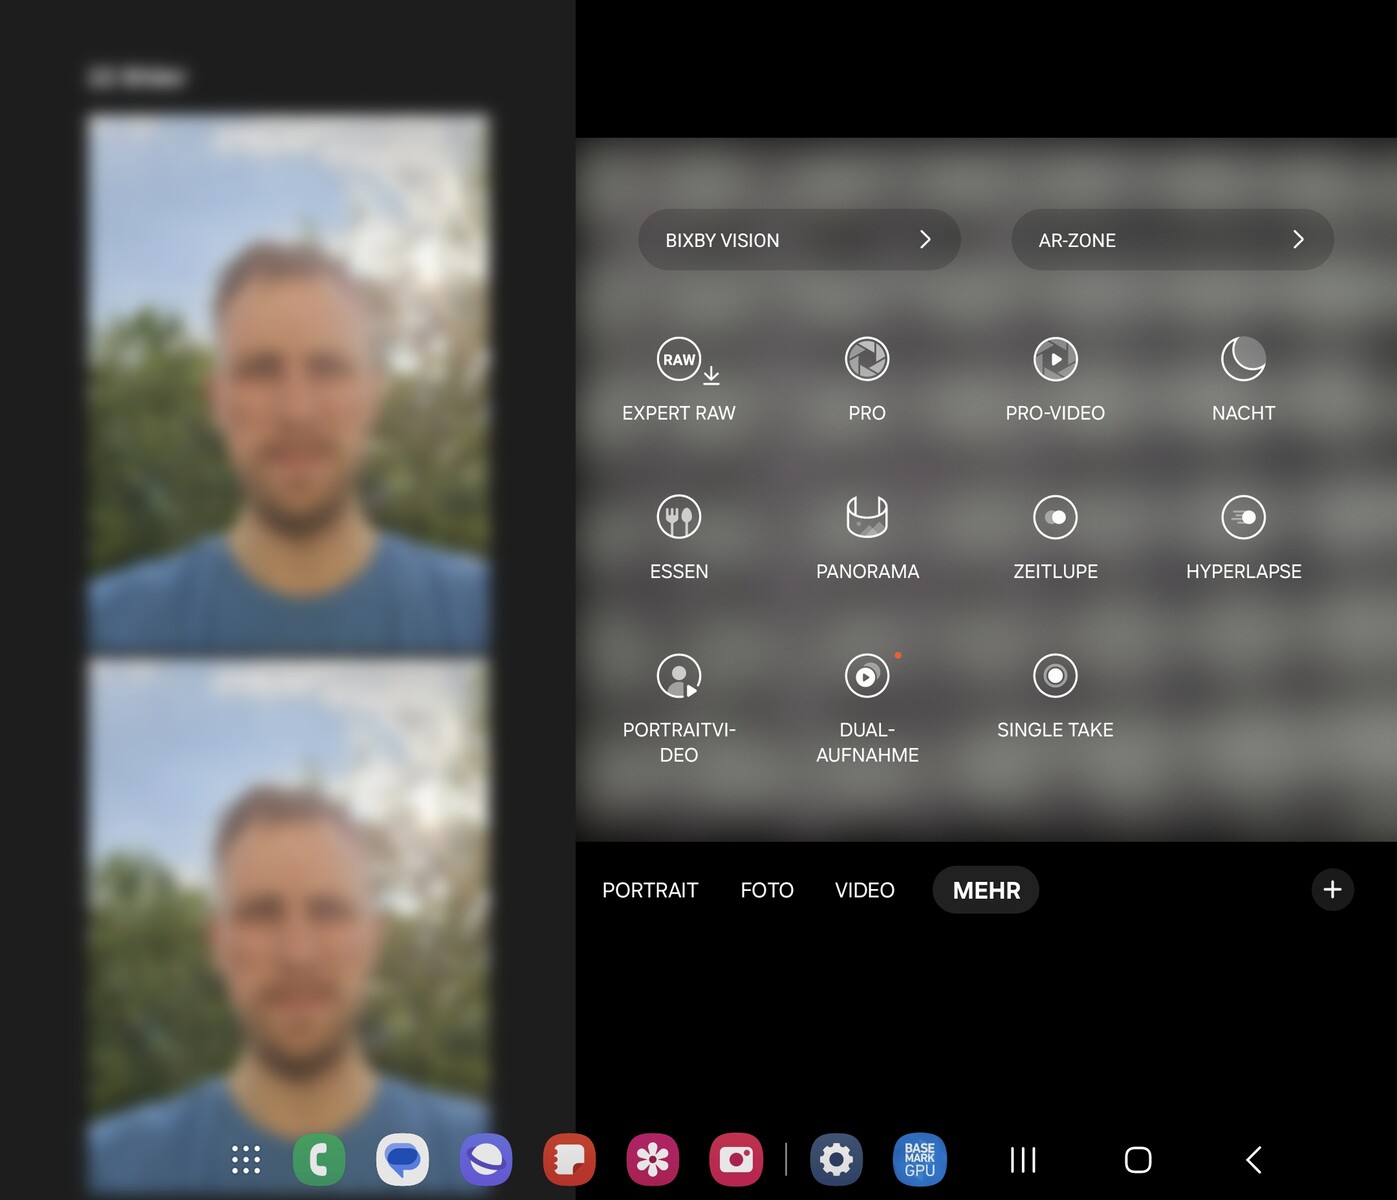Open the Settings gear app
Image resolution: width=1397 pixels, height=1200 pixels.
click(x=836, y=1160)
